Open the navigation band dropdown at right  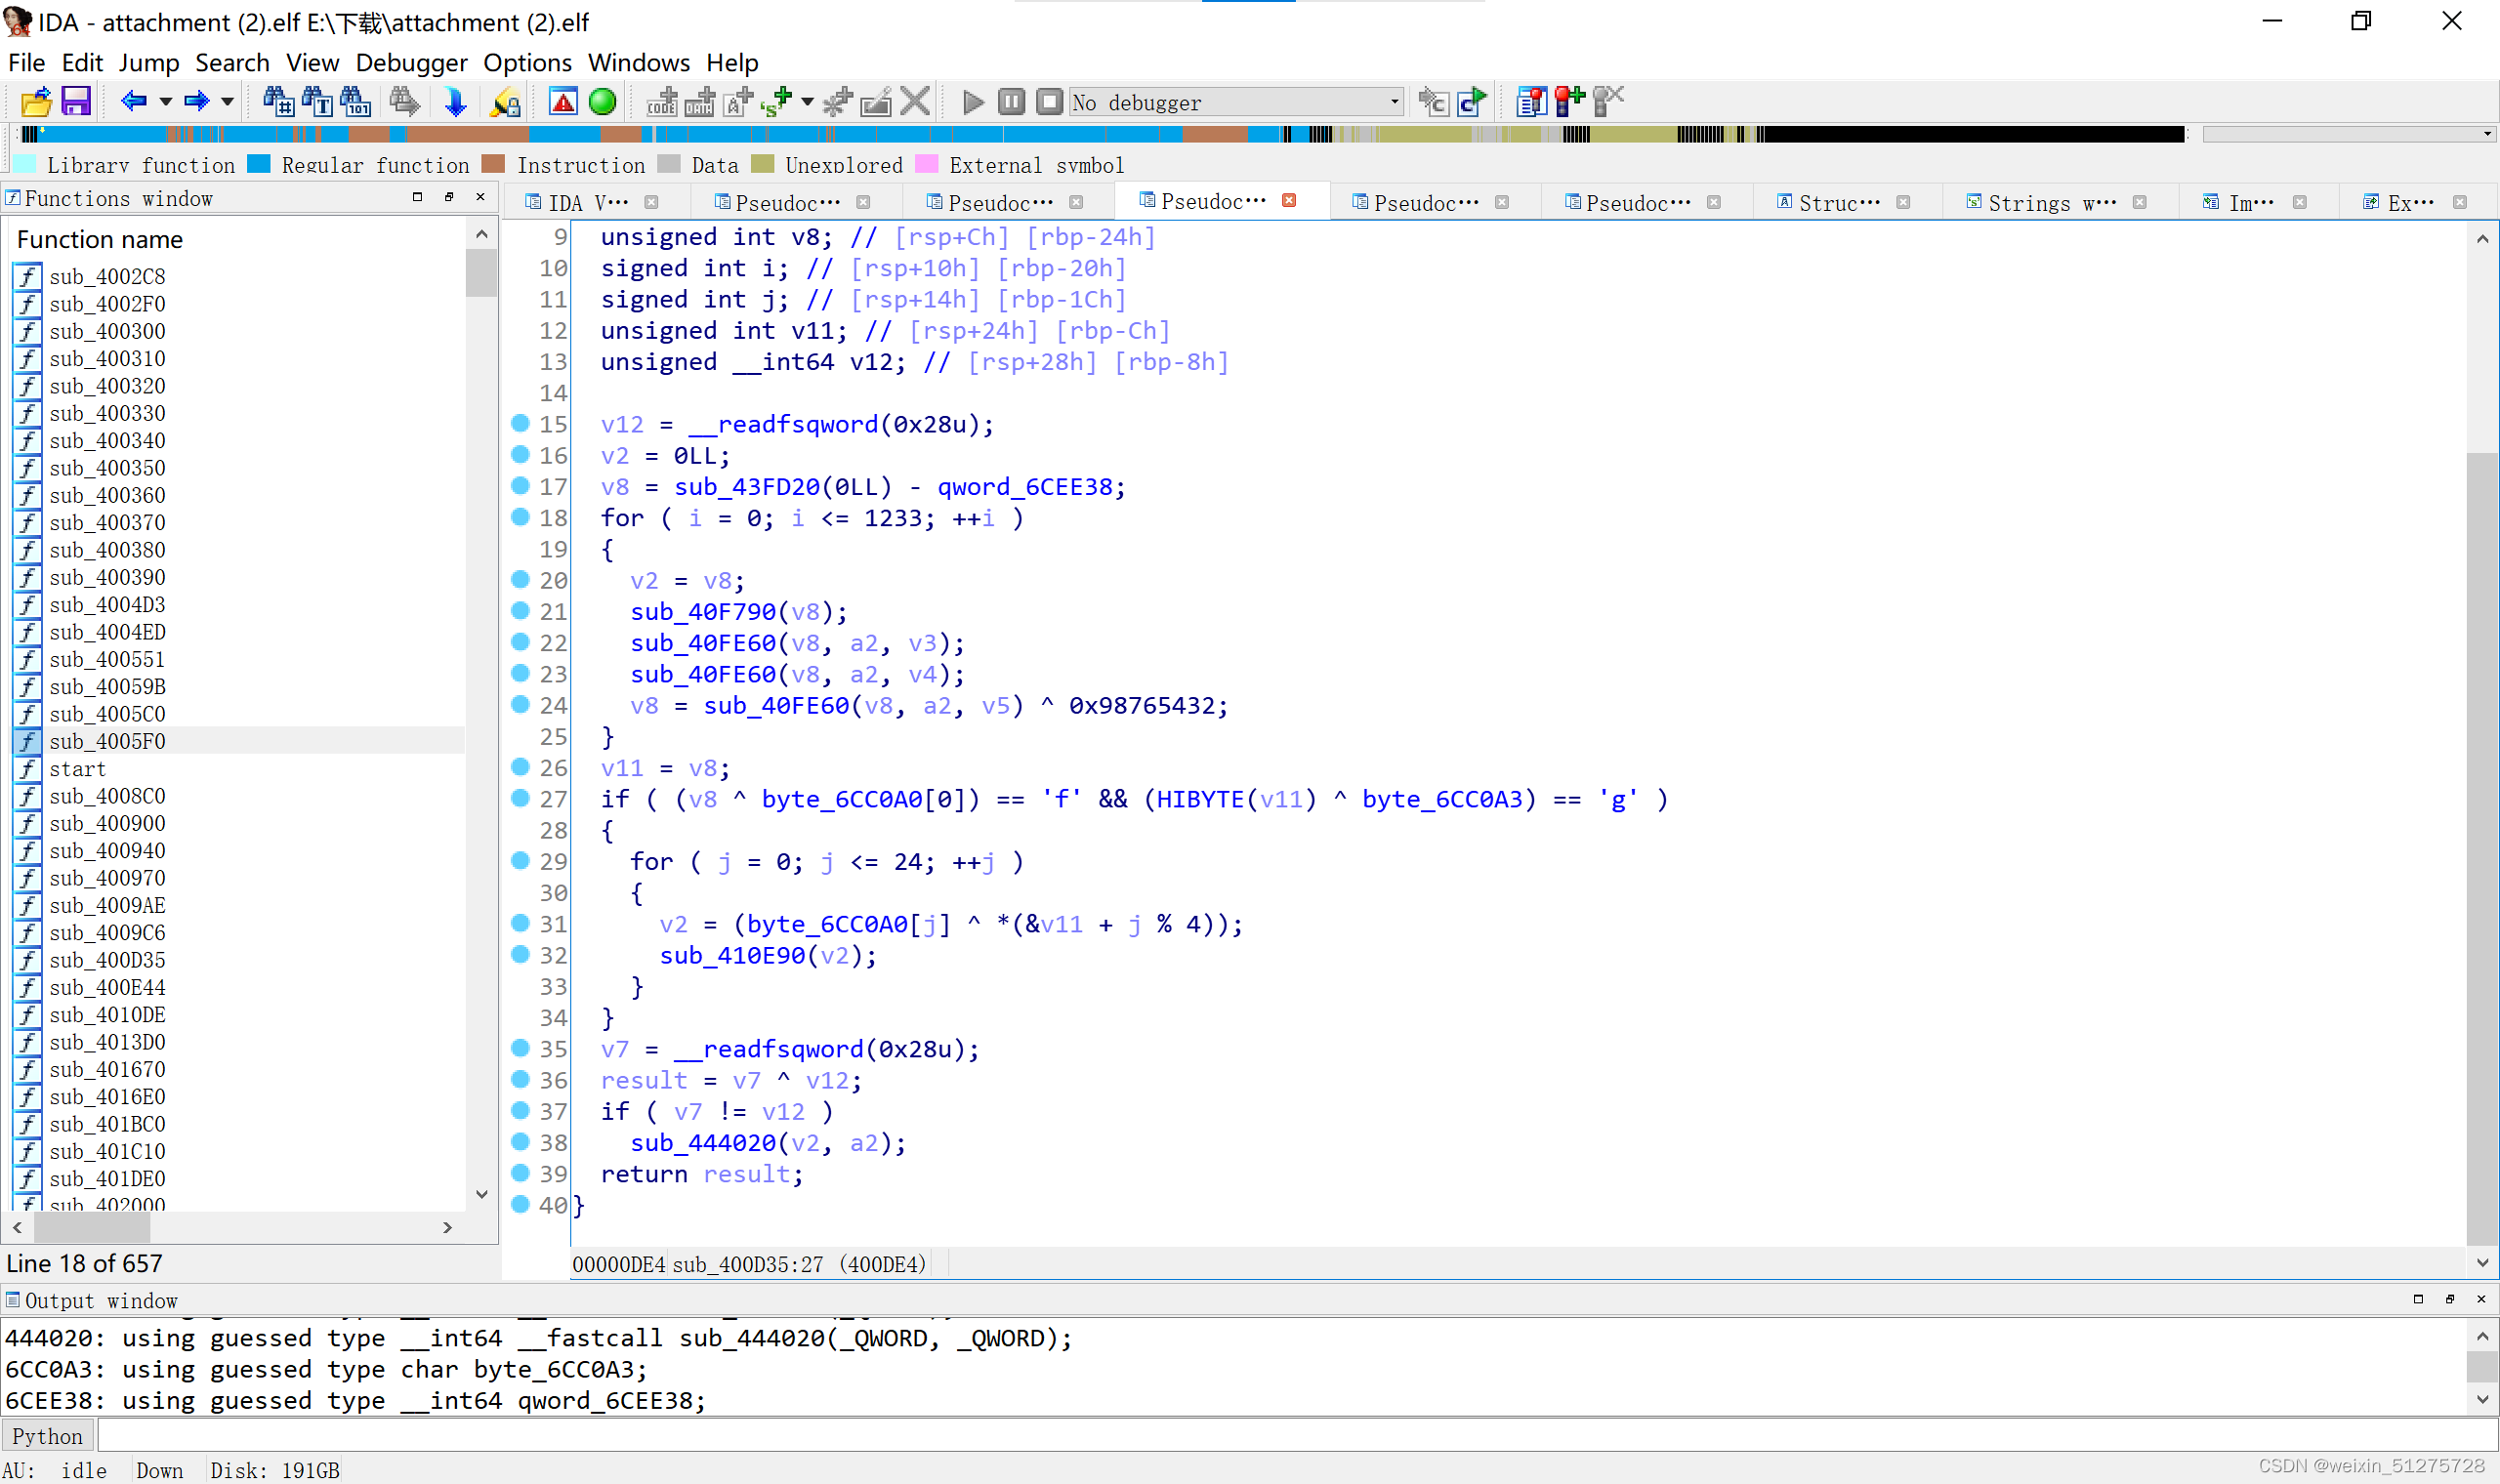(2486, 134)
